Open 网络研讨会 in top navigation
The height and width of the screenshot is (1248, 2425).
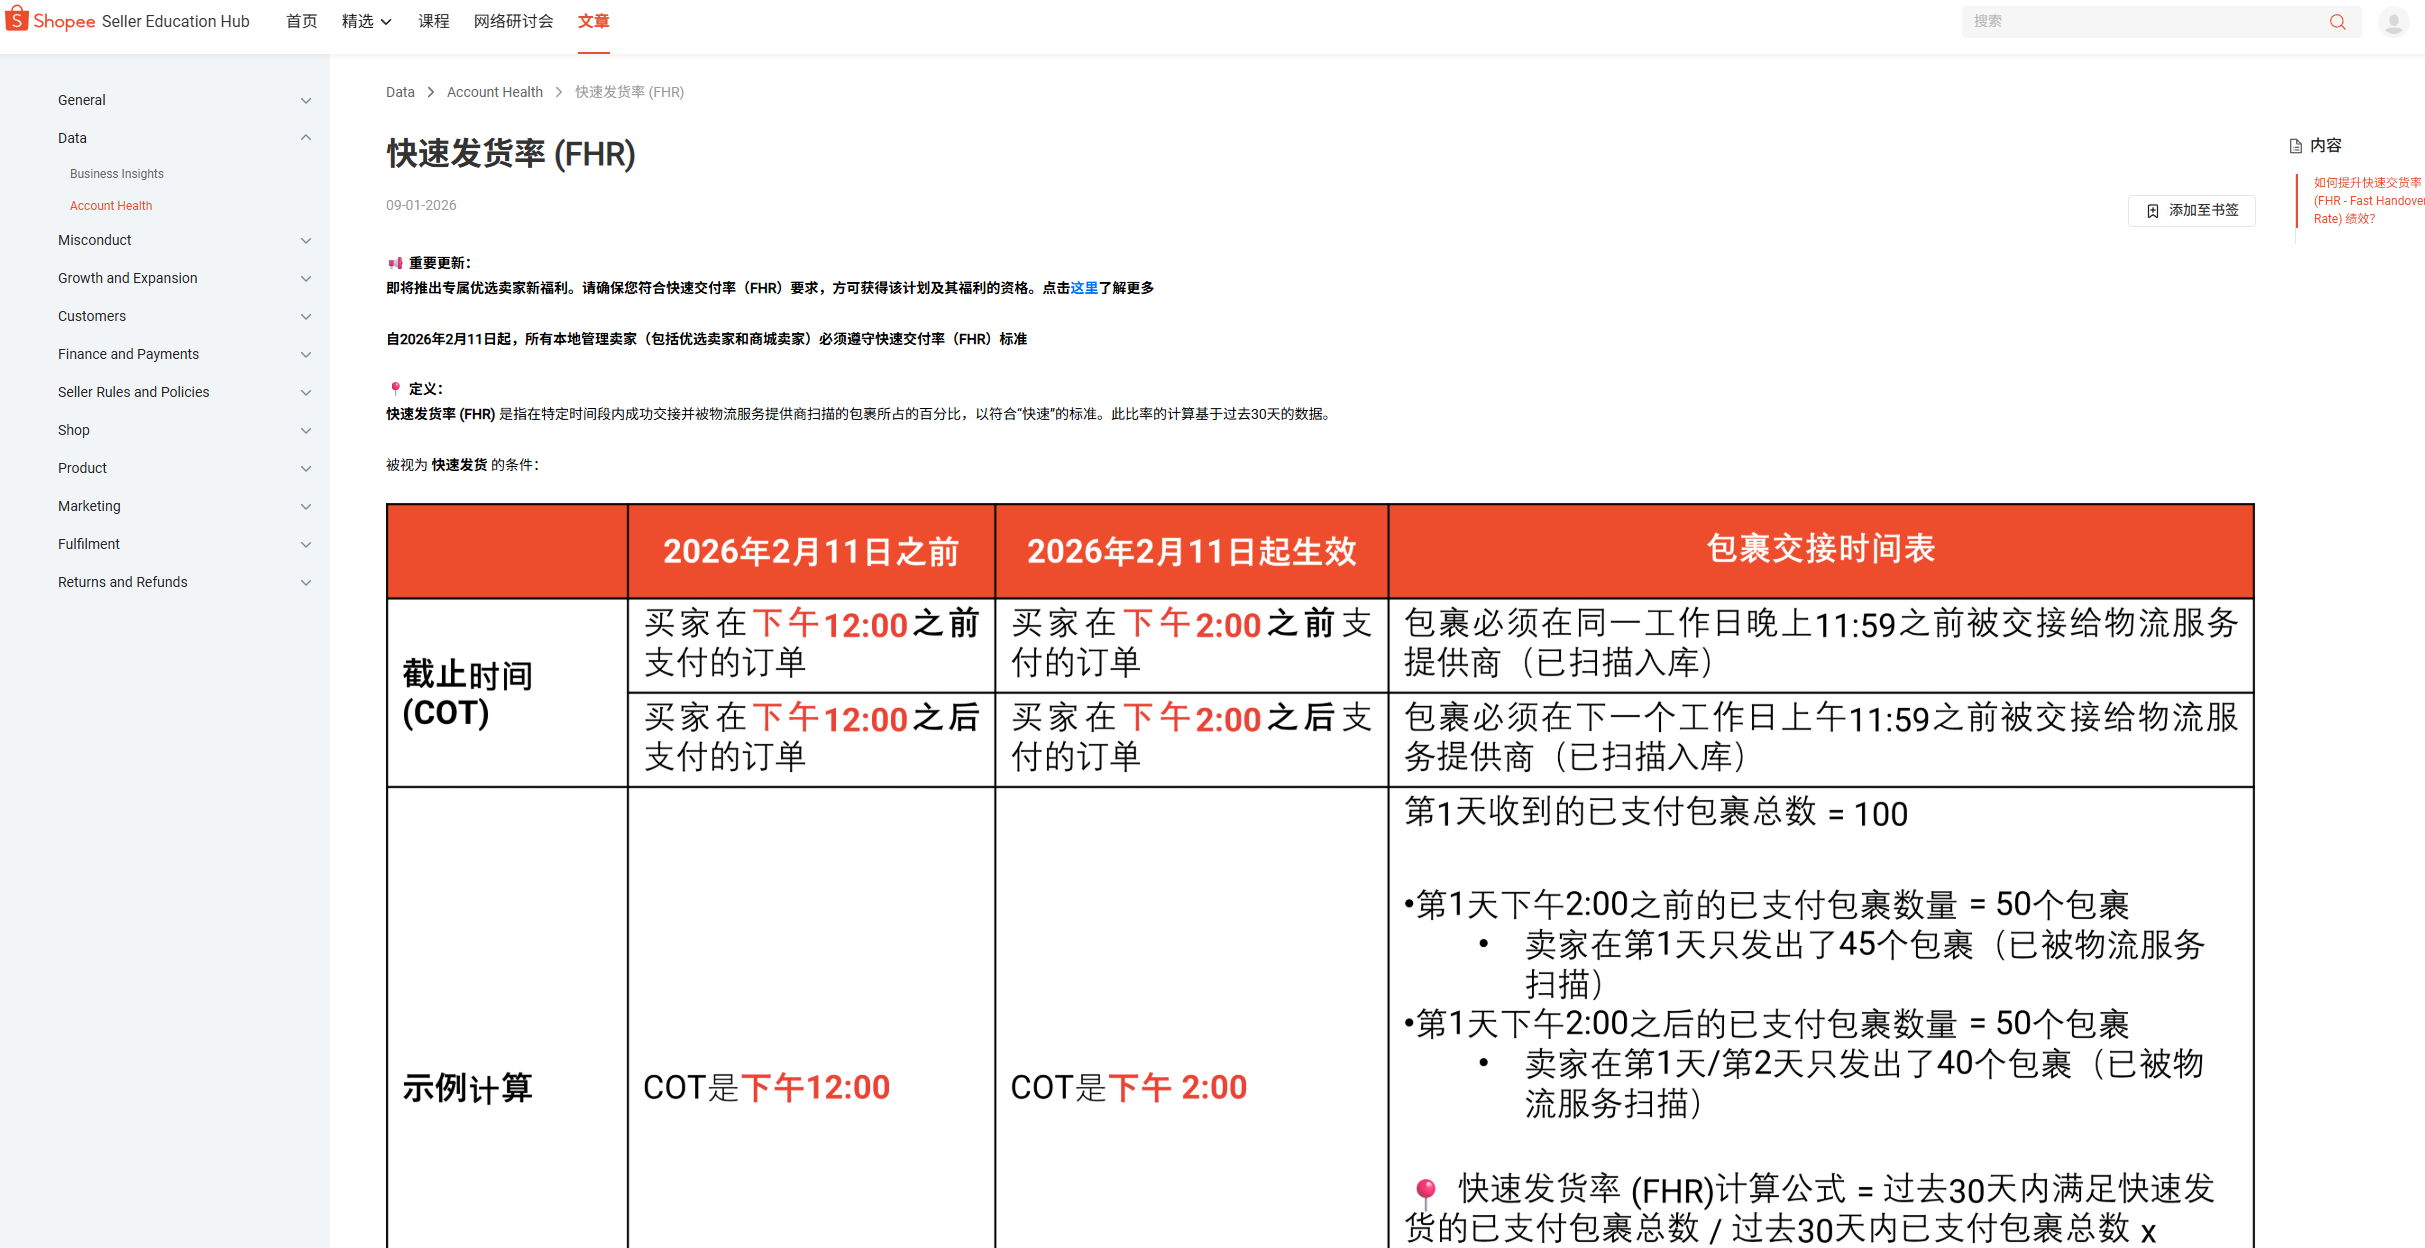(514, 21)
